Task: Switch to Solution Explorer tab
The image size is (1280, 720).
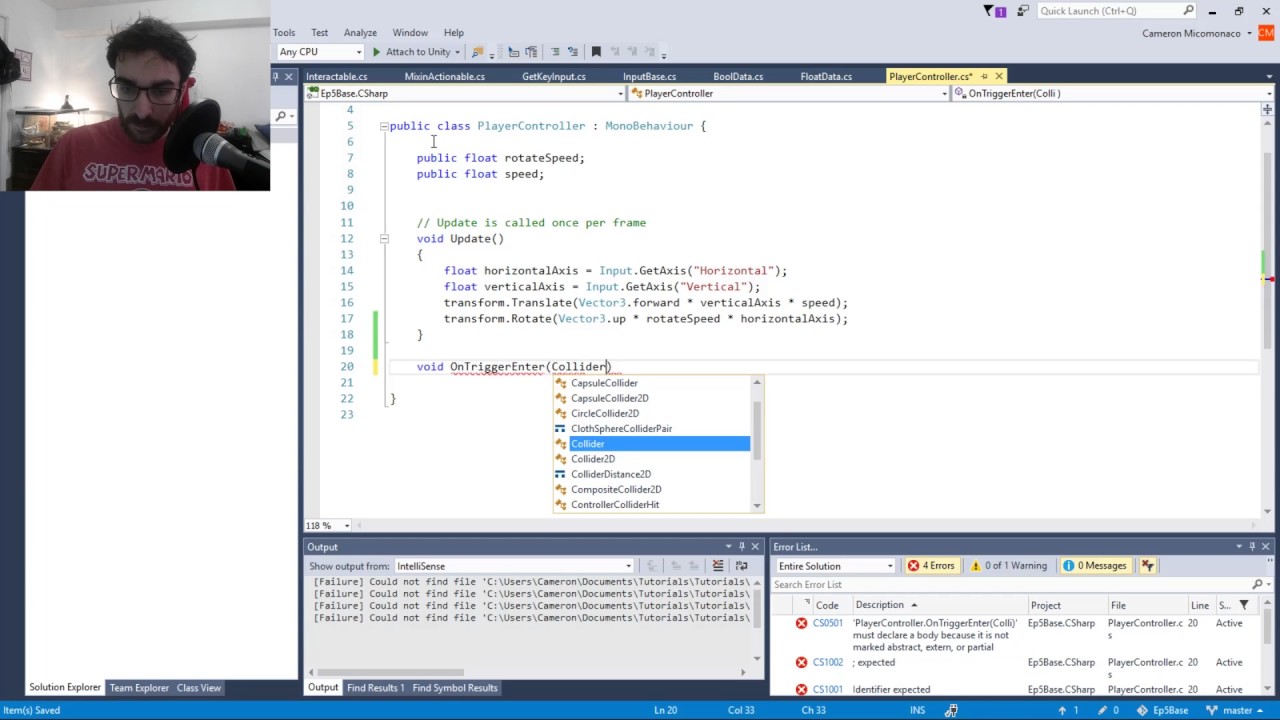Action: (x=65, y=688)
